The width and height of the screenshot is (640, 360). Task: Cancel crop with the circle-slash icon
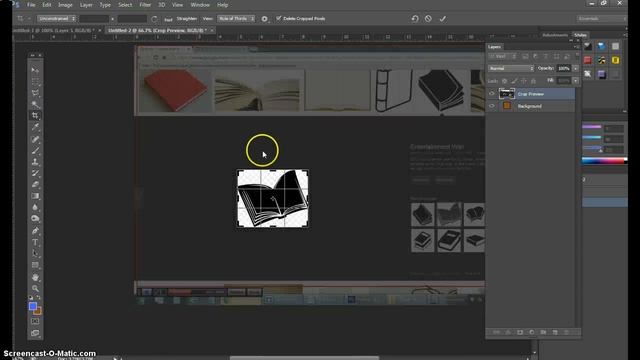tap(428, 19)
